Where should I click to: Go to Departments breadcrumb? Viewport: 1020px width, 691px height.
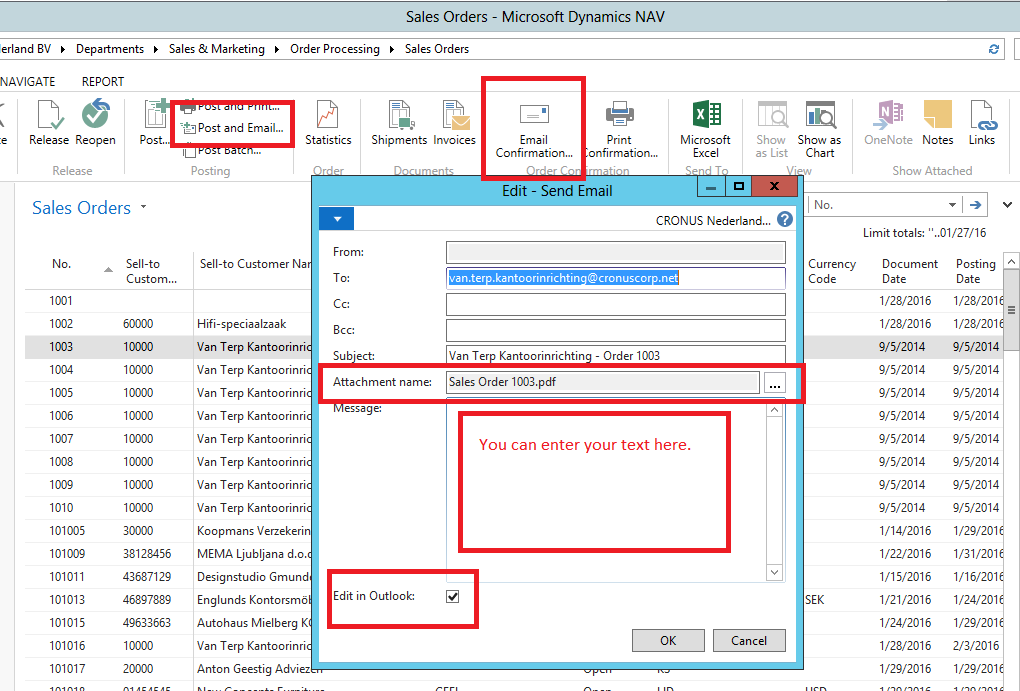pos(110,49)
